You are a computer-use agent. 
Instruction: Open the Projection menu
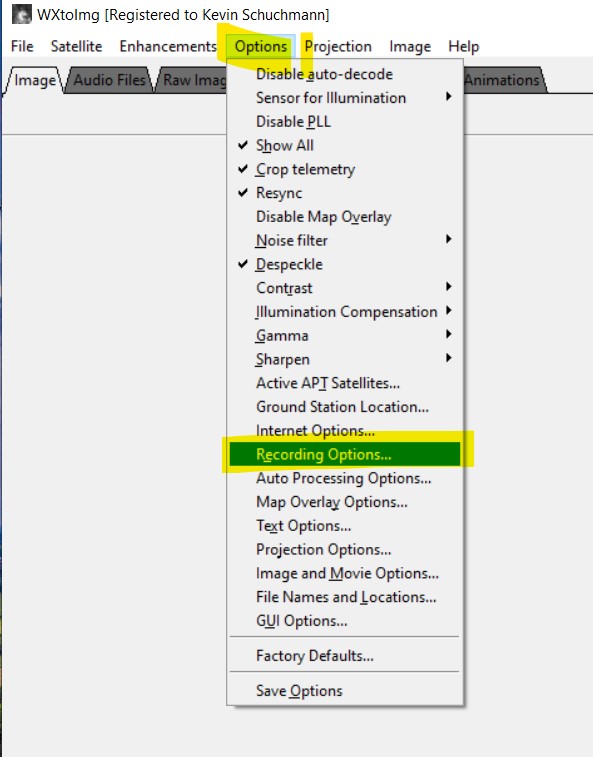click(x=338, y=46)
